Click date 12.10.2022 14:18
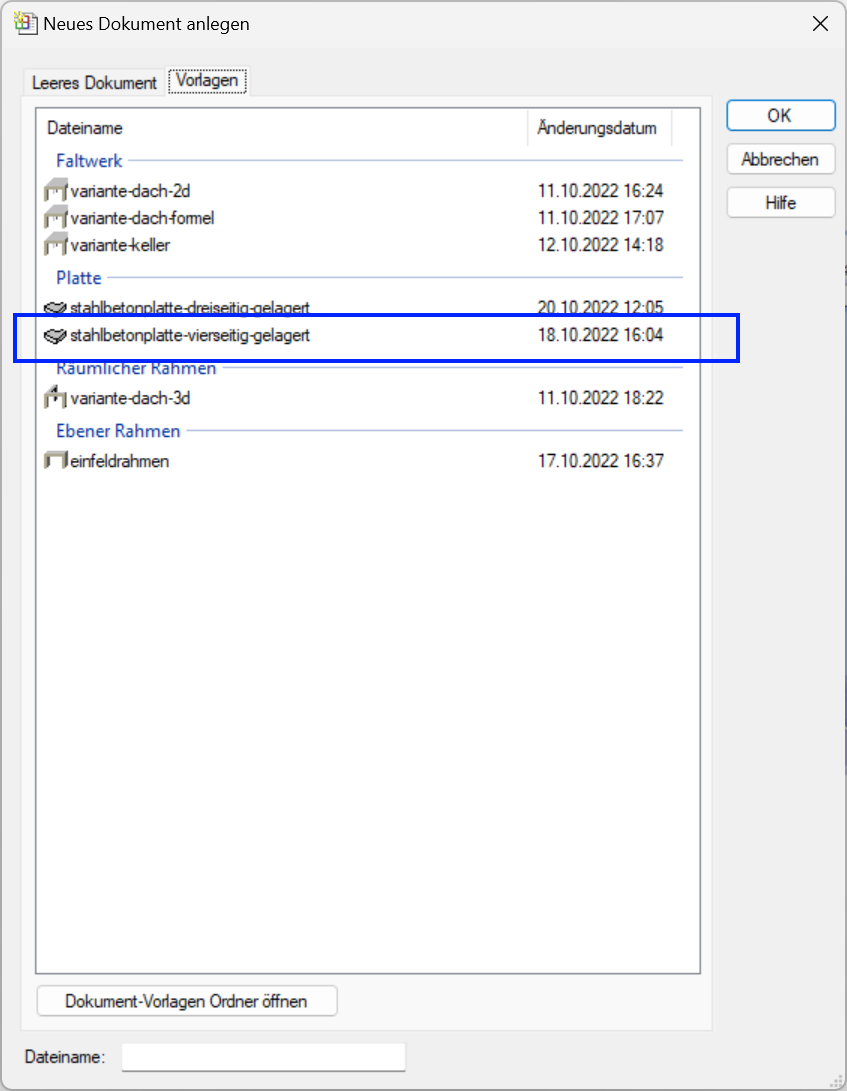The width and height of the screenshot is (847, 1091). 600,245
